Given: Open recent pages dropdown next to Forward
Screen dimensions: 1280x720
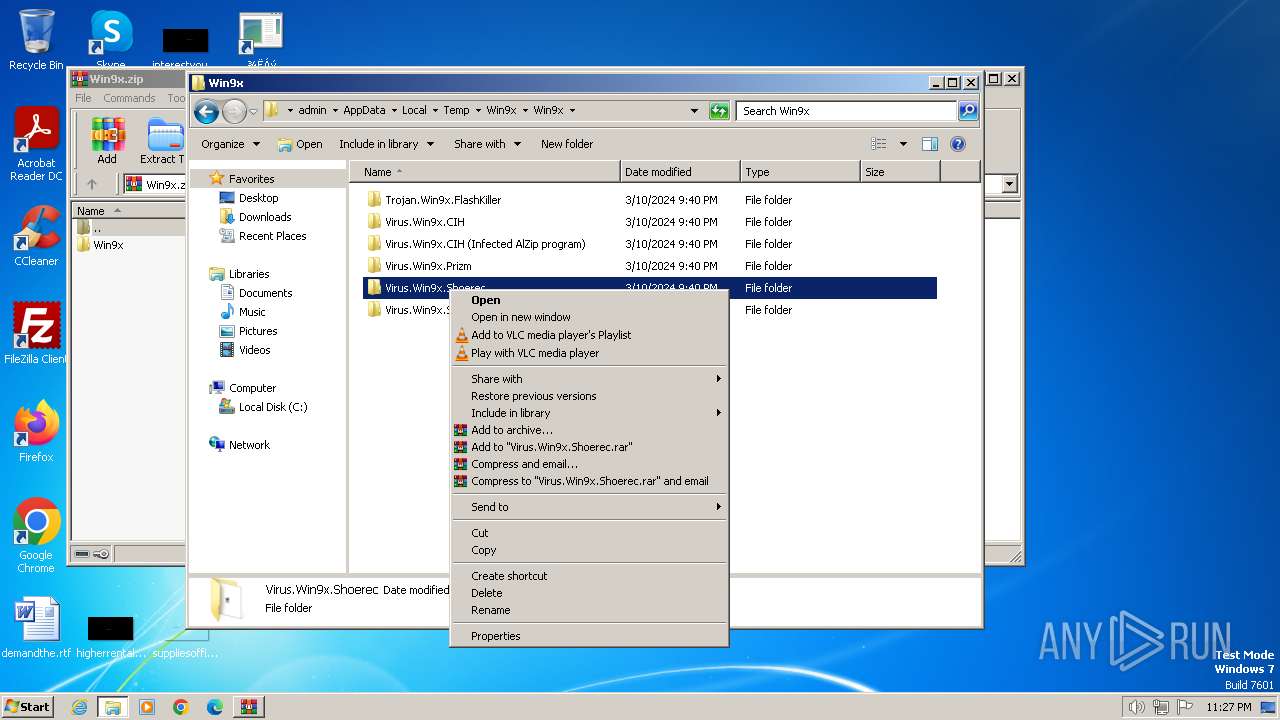Looking at the screenshot, I should 253,111.
